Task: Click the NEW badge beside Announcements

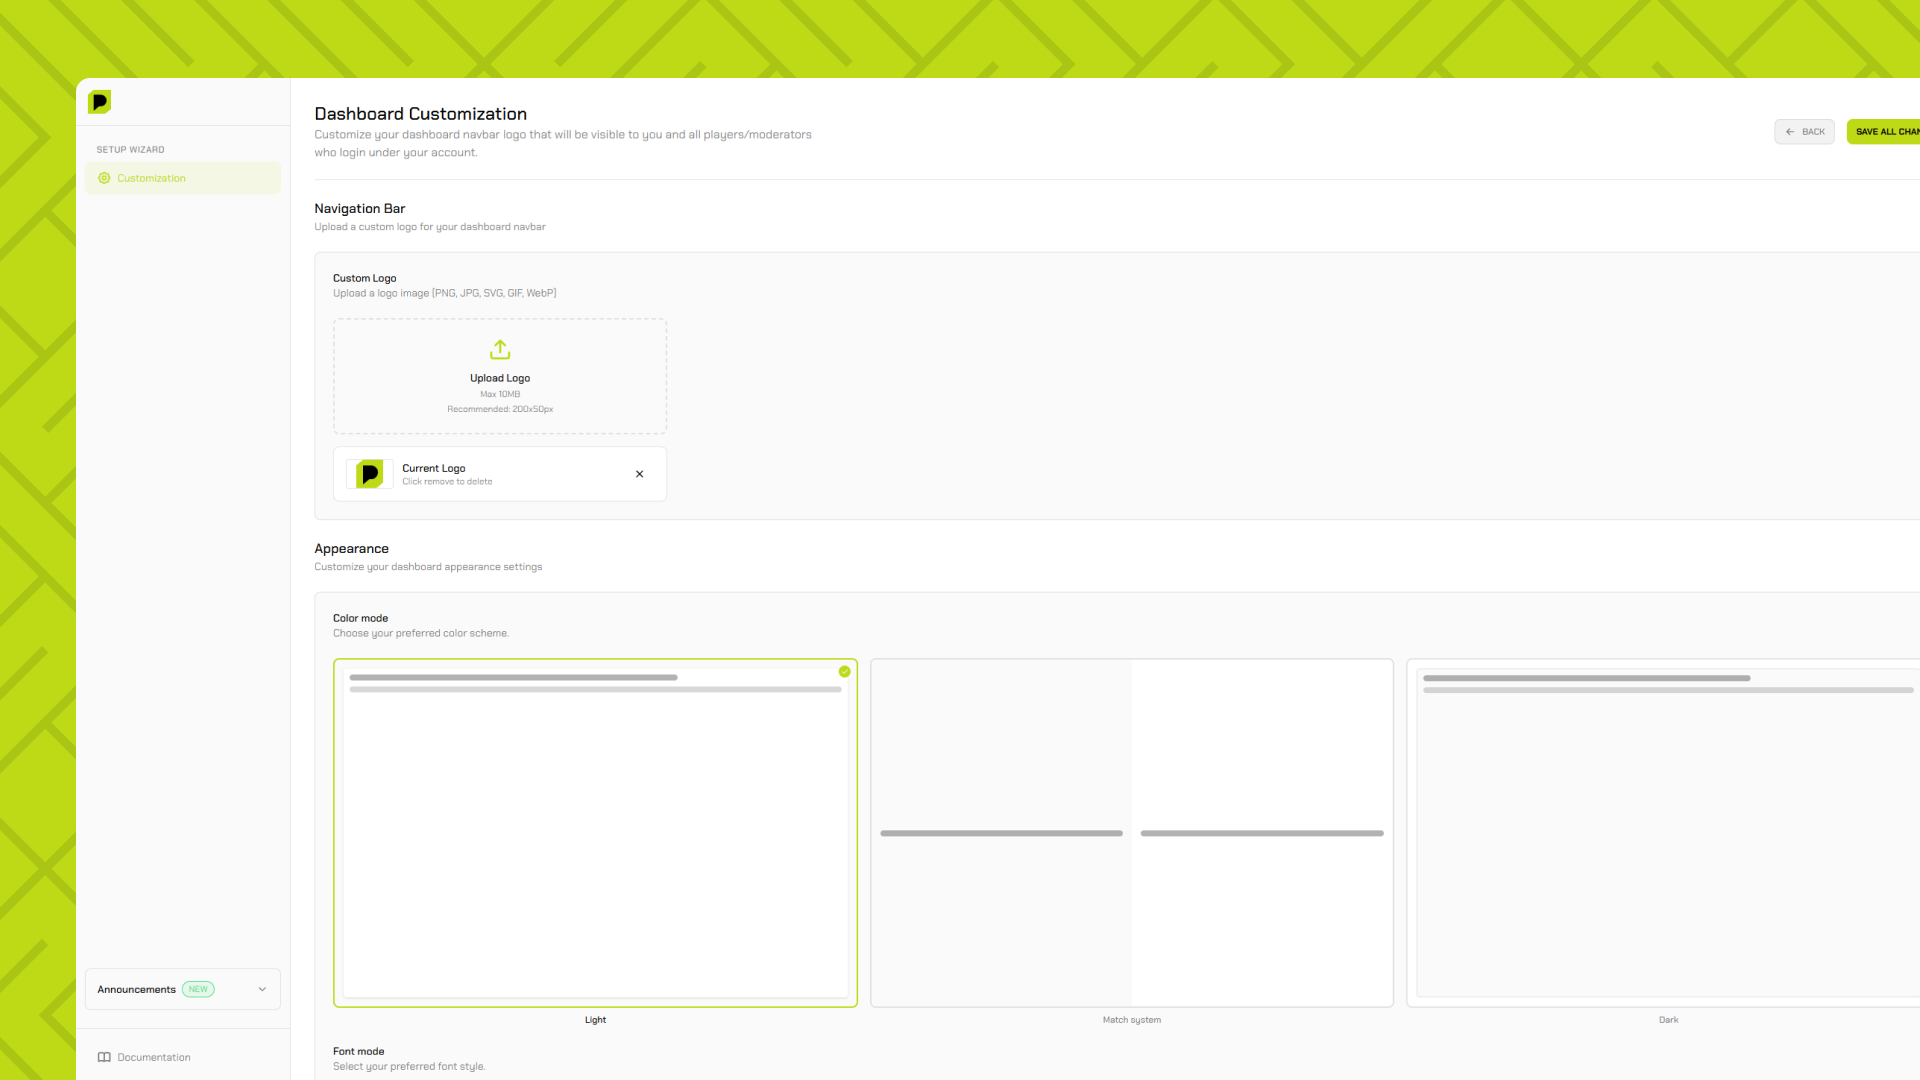Action: click(198, 989)
